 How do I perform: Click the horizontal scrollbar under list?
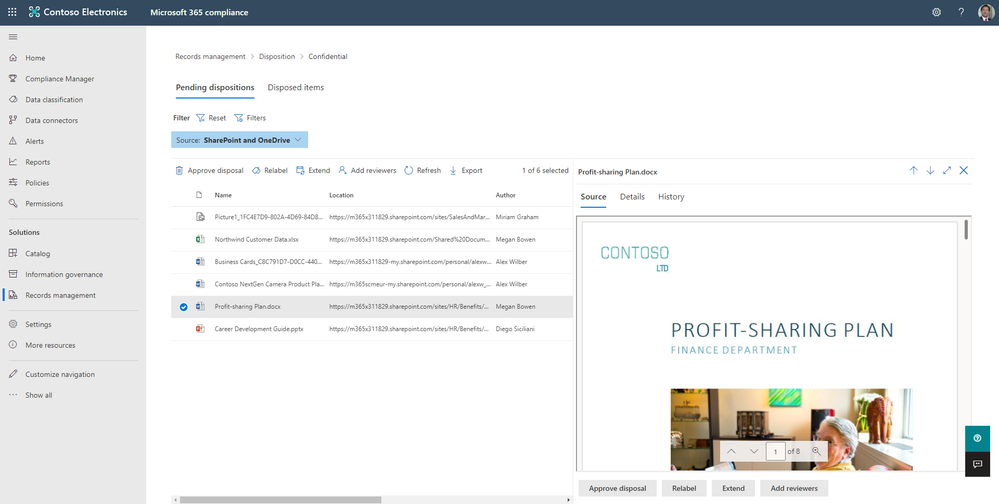[280, 500]
